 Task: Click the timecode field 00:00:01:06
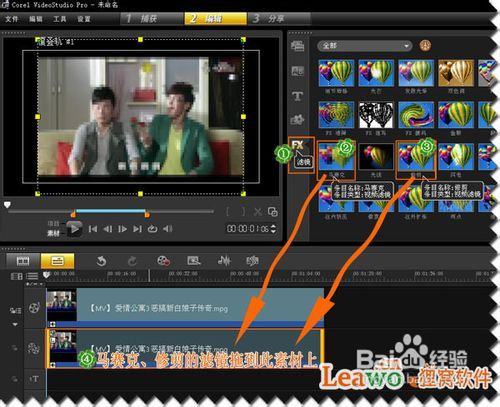(248, 229)
